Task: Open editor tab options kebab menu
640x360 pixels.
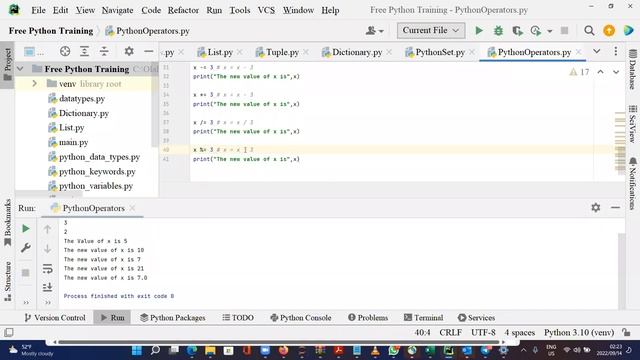Action: (x=616, y=51)
